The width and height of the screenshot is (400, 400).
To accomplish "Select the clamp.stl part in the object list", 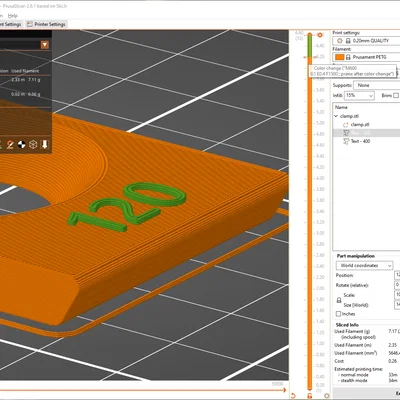I will 360,125.
